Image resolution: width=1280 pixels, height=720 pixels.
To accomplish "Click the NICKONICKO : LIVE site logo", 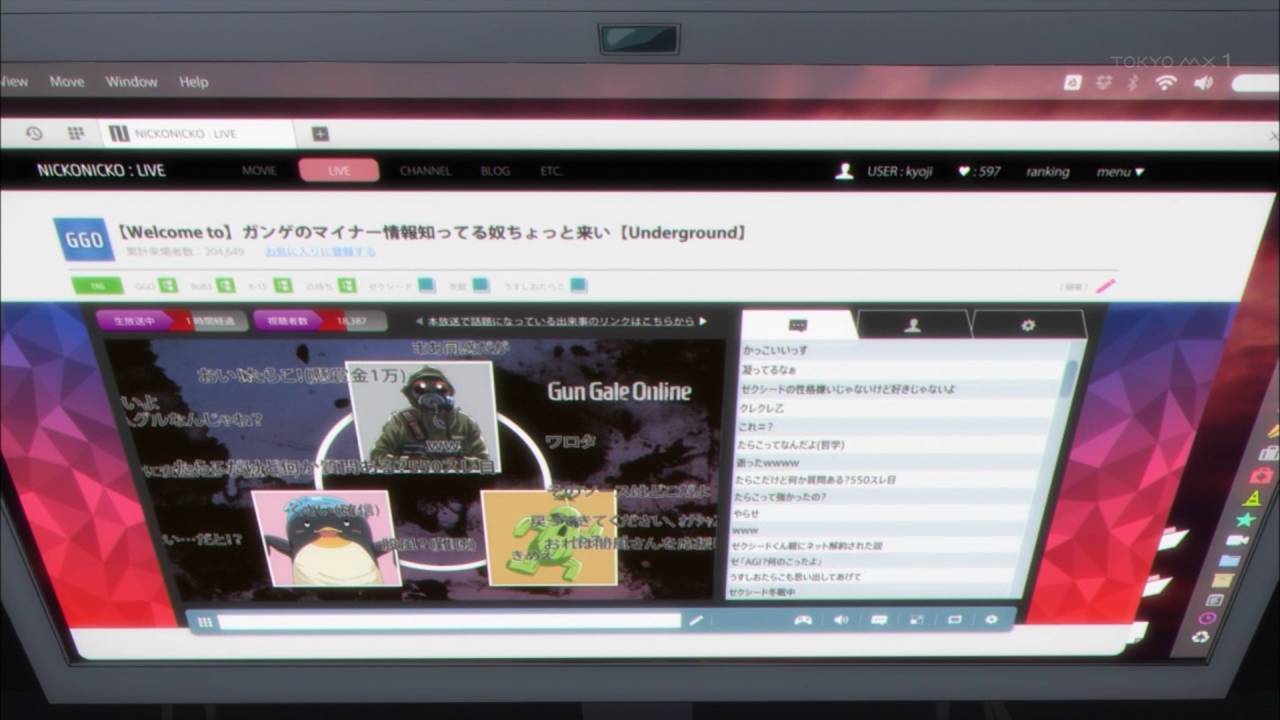I will tap(101, 170).
